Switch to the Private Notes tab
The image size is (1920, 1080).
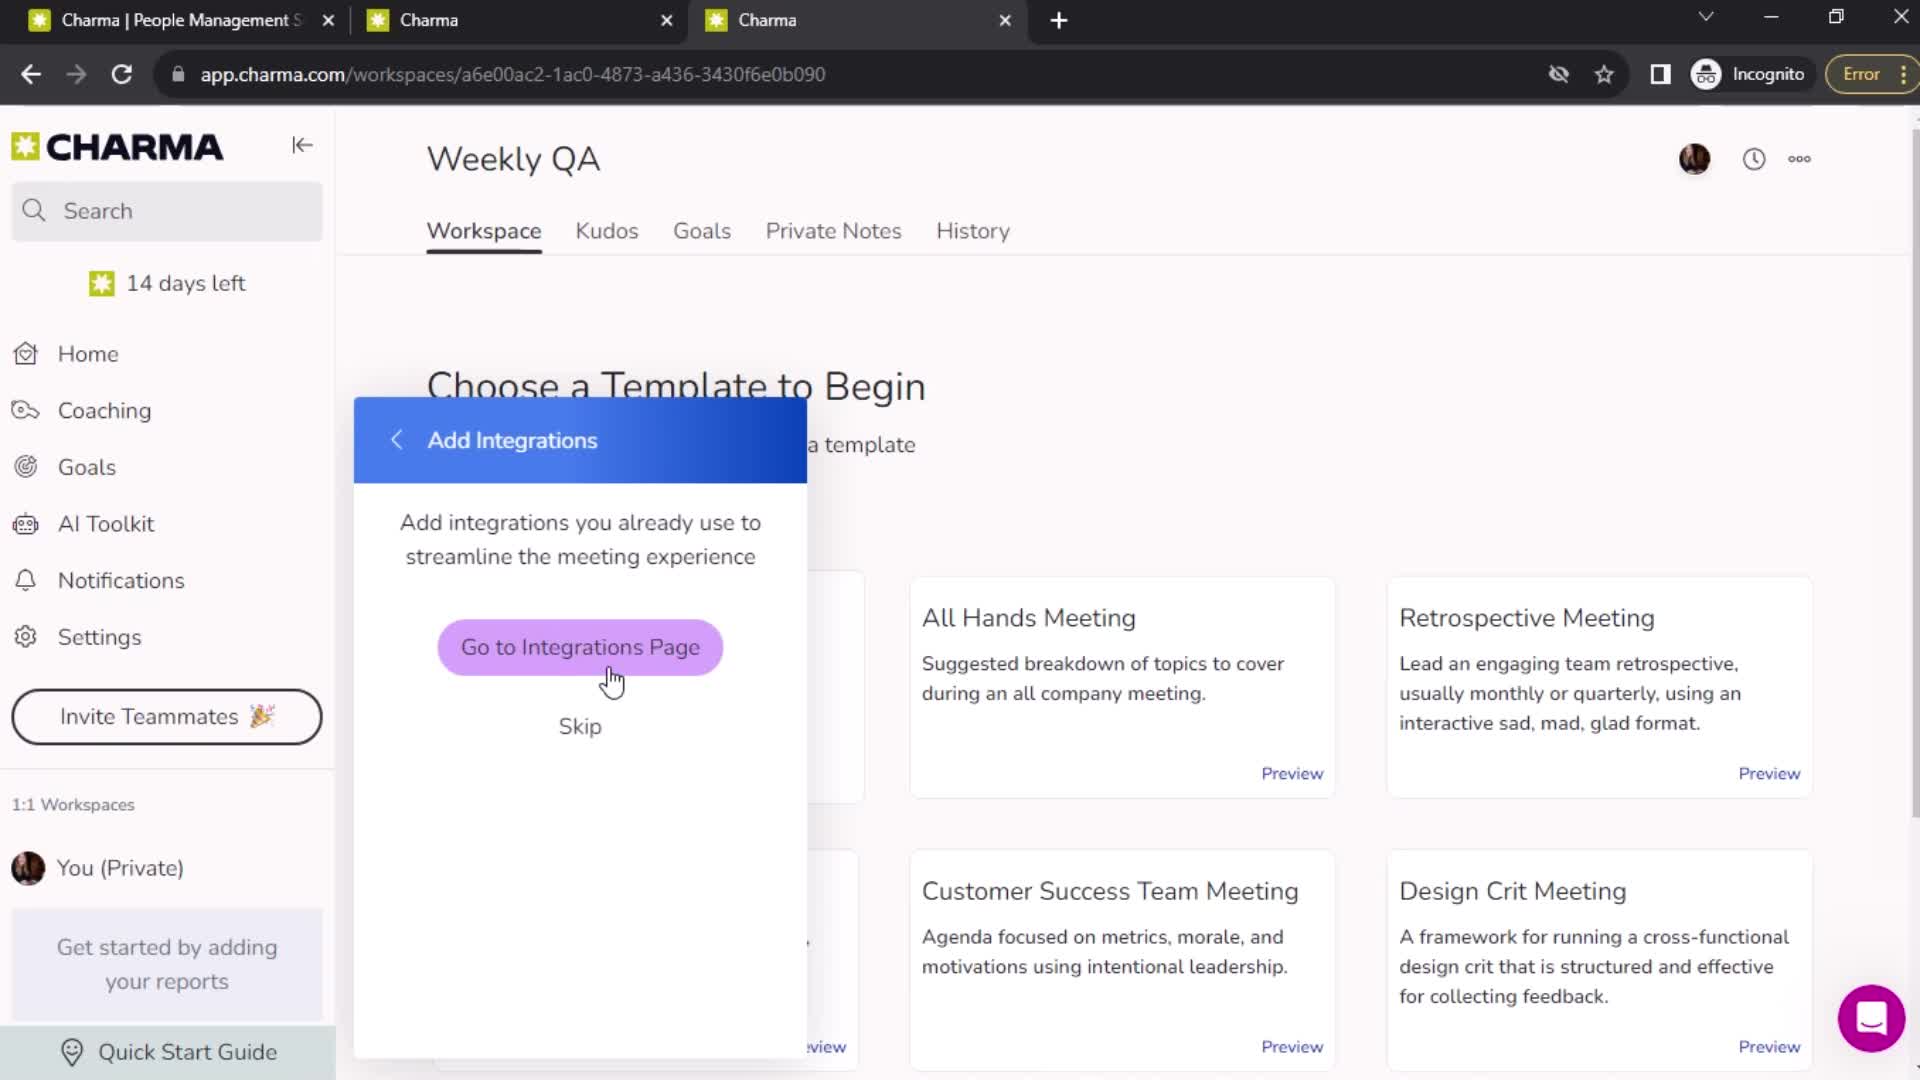pyautogui.click(x=834, y=231)
